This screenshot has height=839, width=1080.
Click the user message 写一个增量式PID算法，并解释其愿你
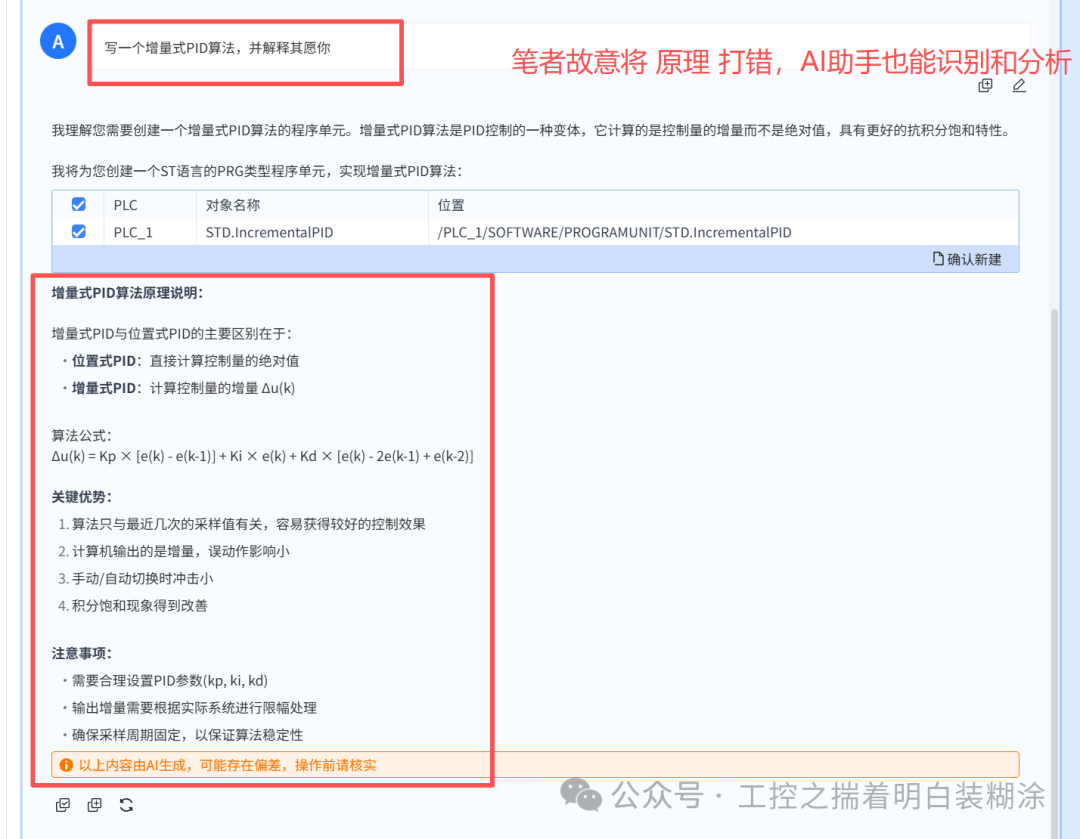[x=218, y=48]
